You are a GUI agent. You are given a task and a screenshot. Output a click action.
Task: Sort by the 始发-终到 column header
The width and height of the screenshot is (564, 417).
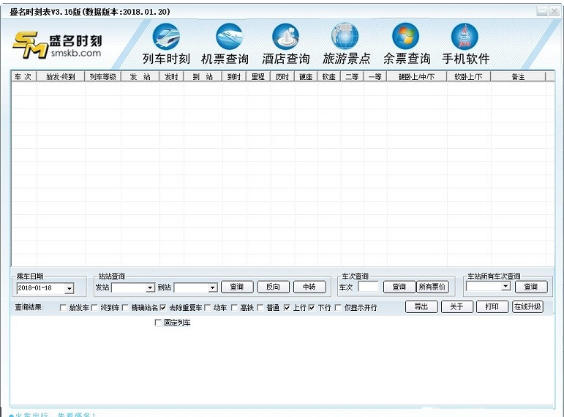[60, 77]
